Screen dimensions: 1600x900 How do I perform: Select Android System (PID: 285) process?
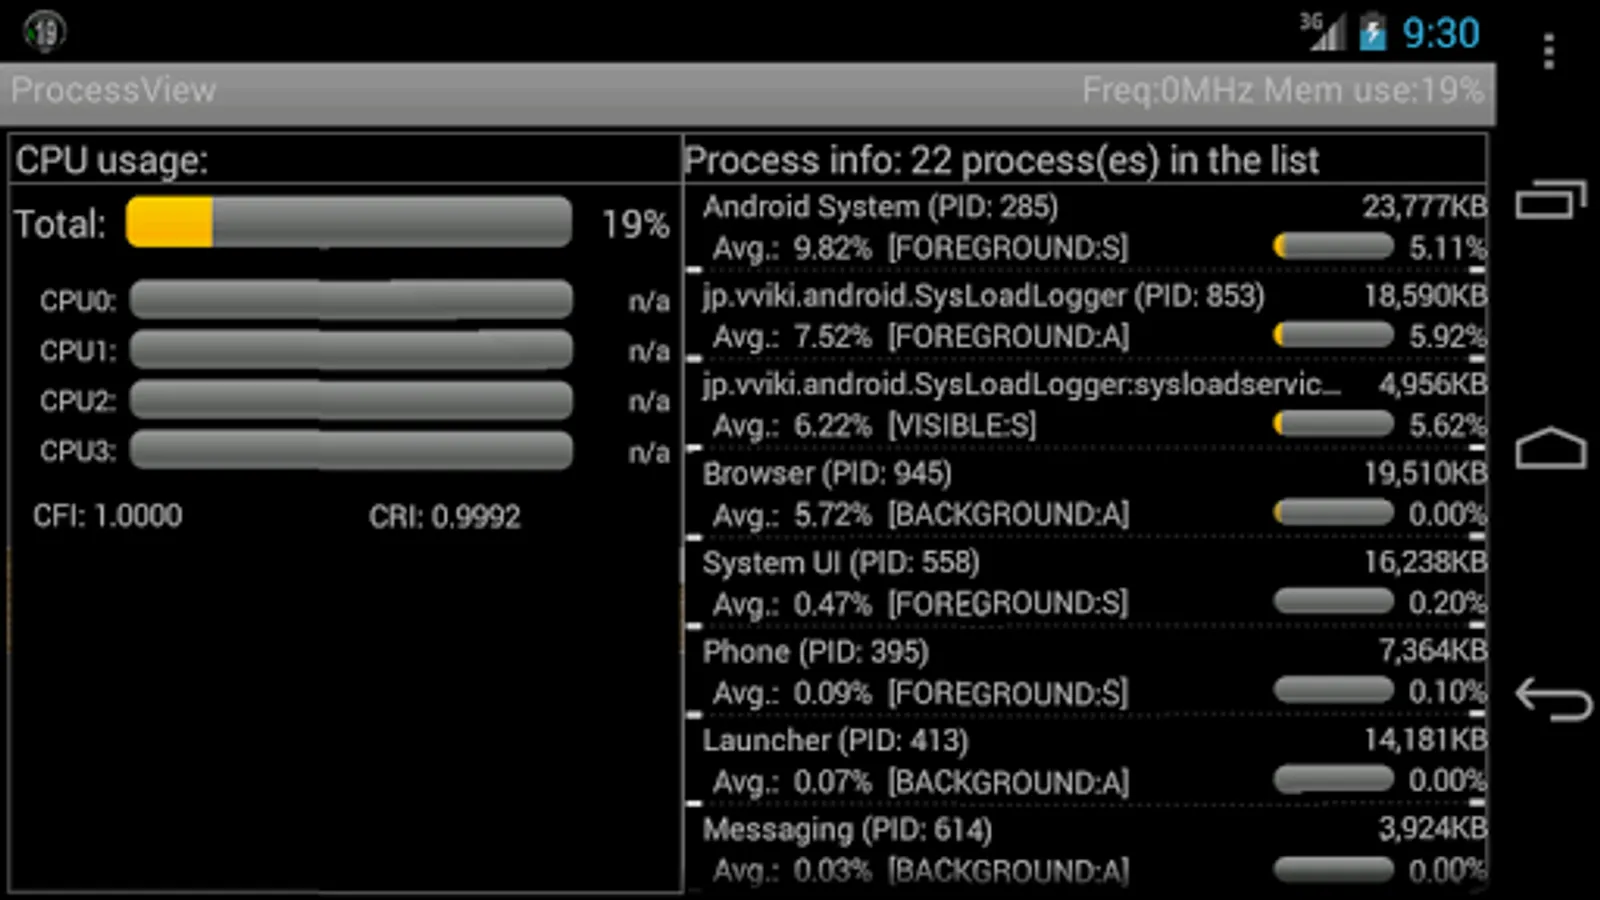click(x=1086, y=227)
